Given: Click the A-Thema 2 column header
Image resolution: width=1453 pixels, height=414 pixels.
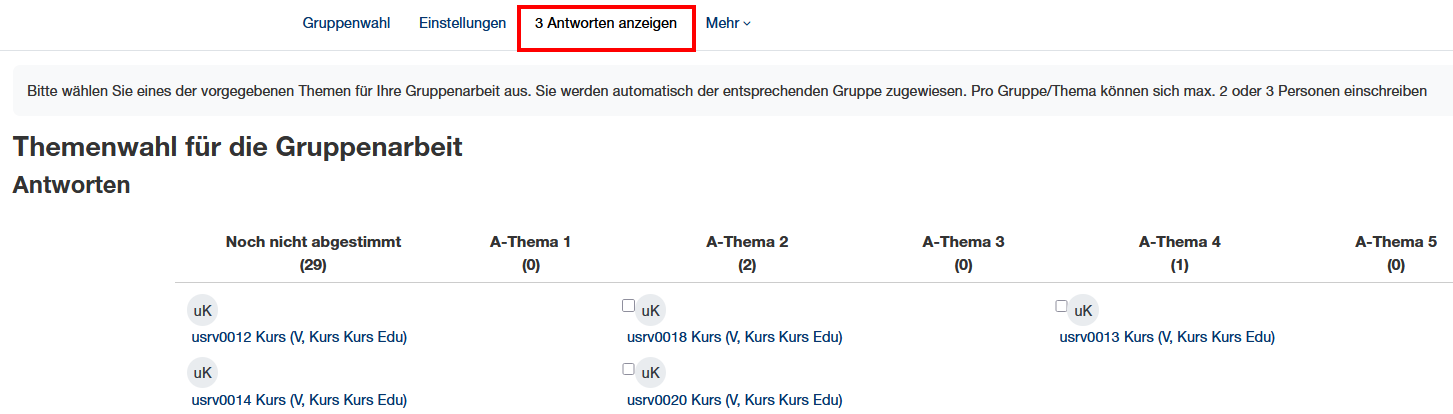Looking at the screenshot, I should point(747,242).
